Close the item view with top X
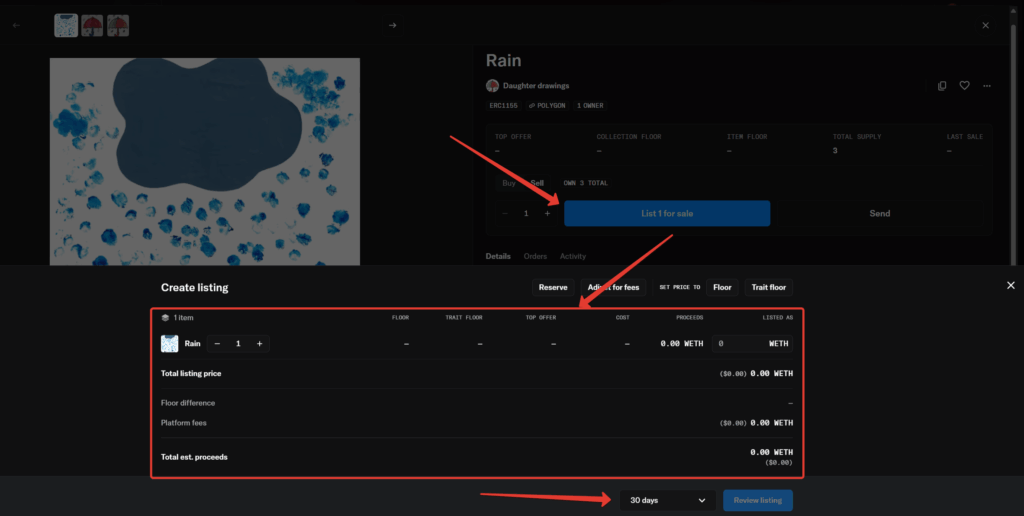Viewport: 1024px width, 516px height. point(985,25)
